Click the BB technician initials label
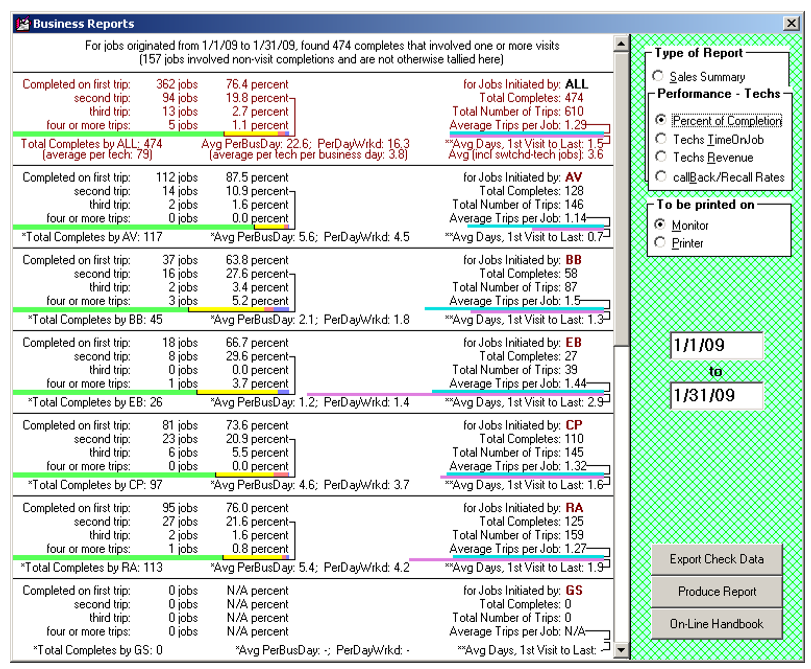This screenshot has width=811, height=669. click(x=574, y=258)
